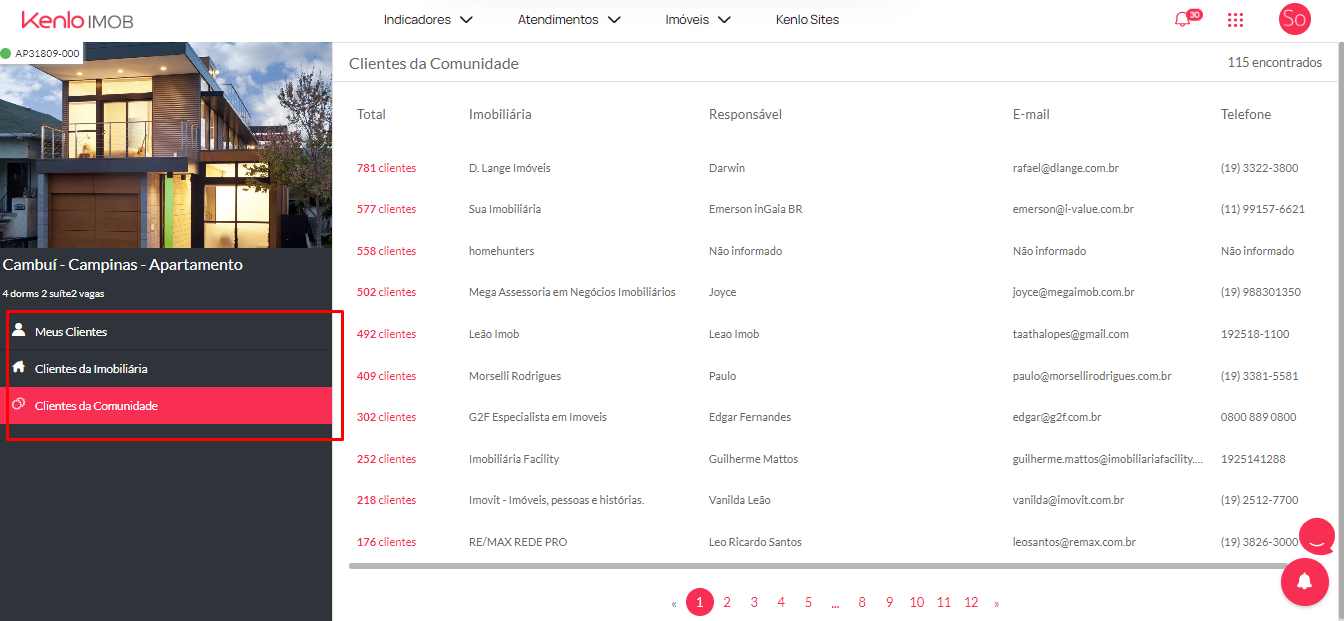Viewport: 1344px width, 621px height.
Task: Open the 409 clientes link
Action: tap(386, 376)
